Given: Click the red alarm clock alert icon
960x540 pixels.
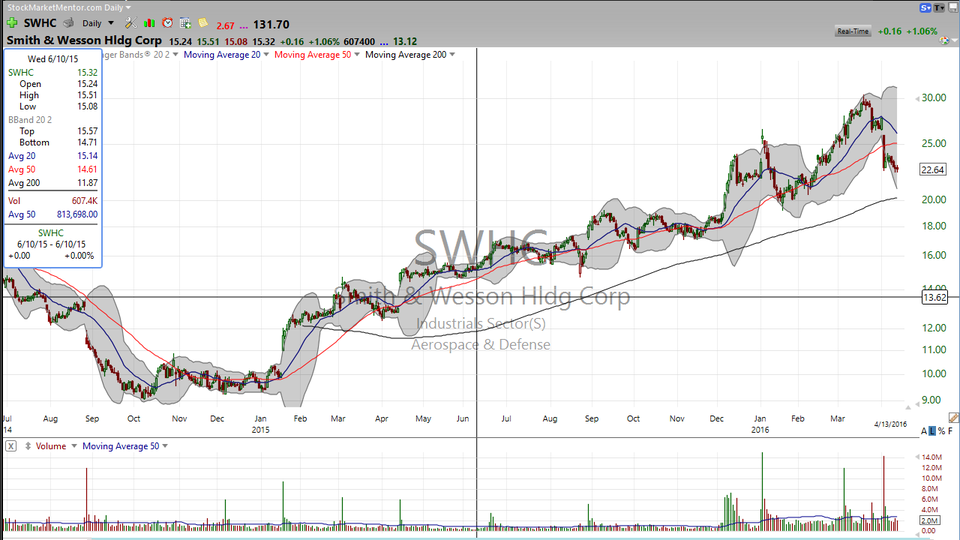Looking at the screenshot, I should coord(167,23).
